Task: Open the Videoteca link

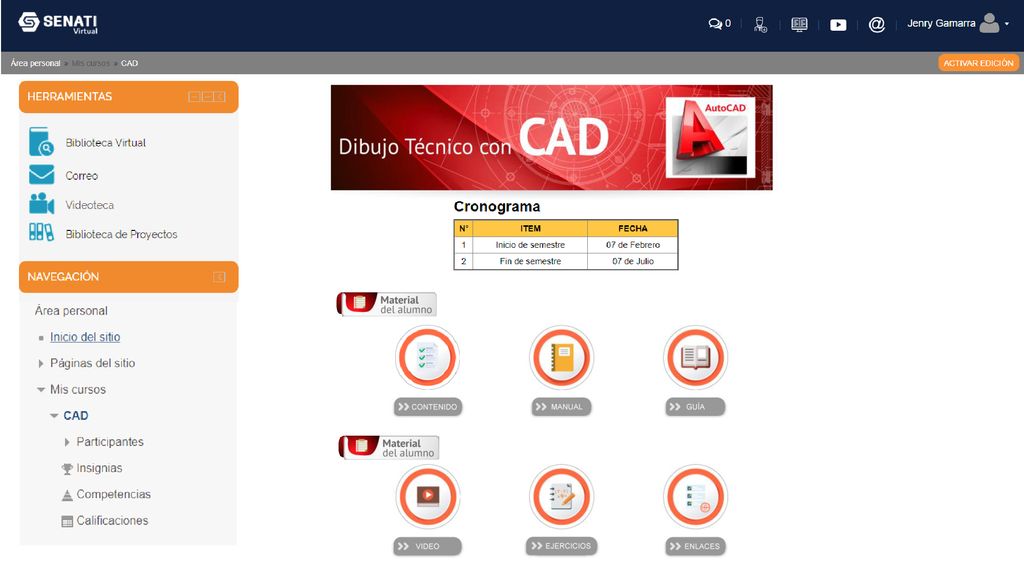Action: point(89,205)
